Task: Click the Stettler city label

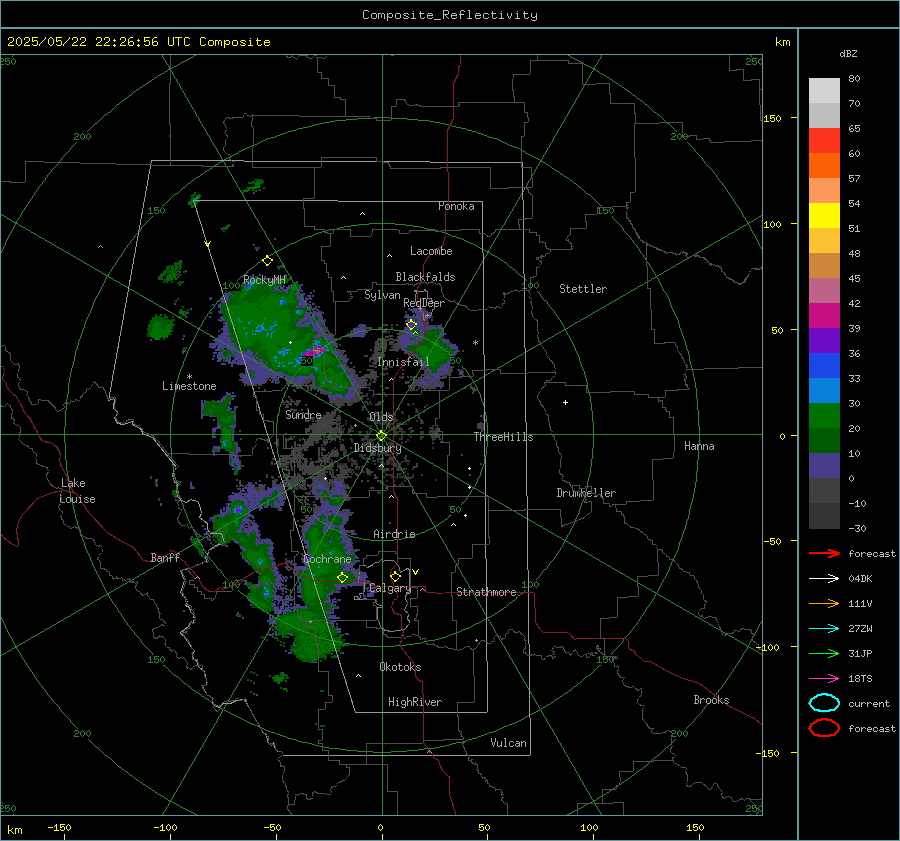Action: [x=583, y=289]
